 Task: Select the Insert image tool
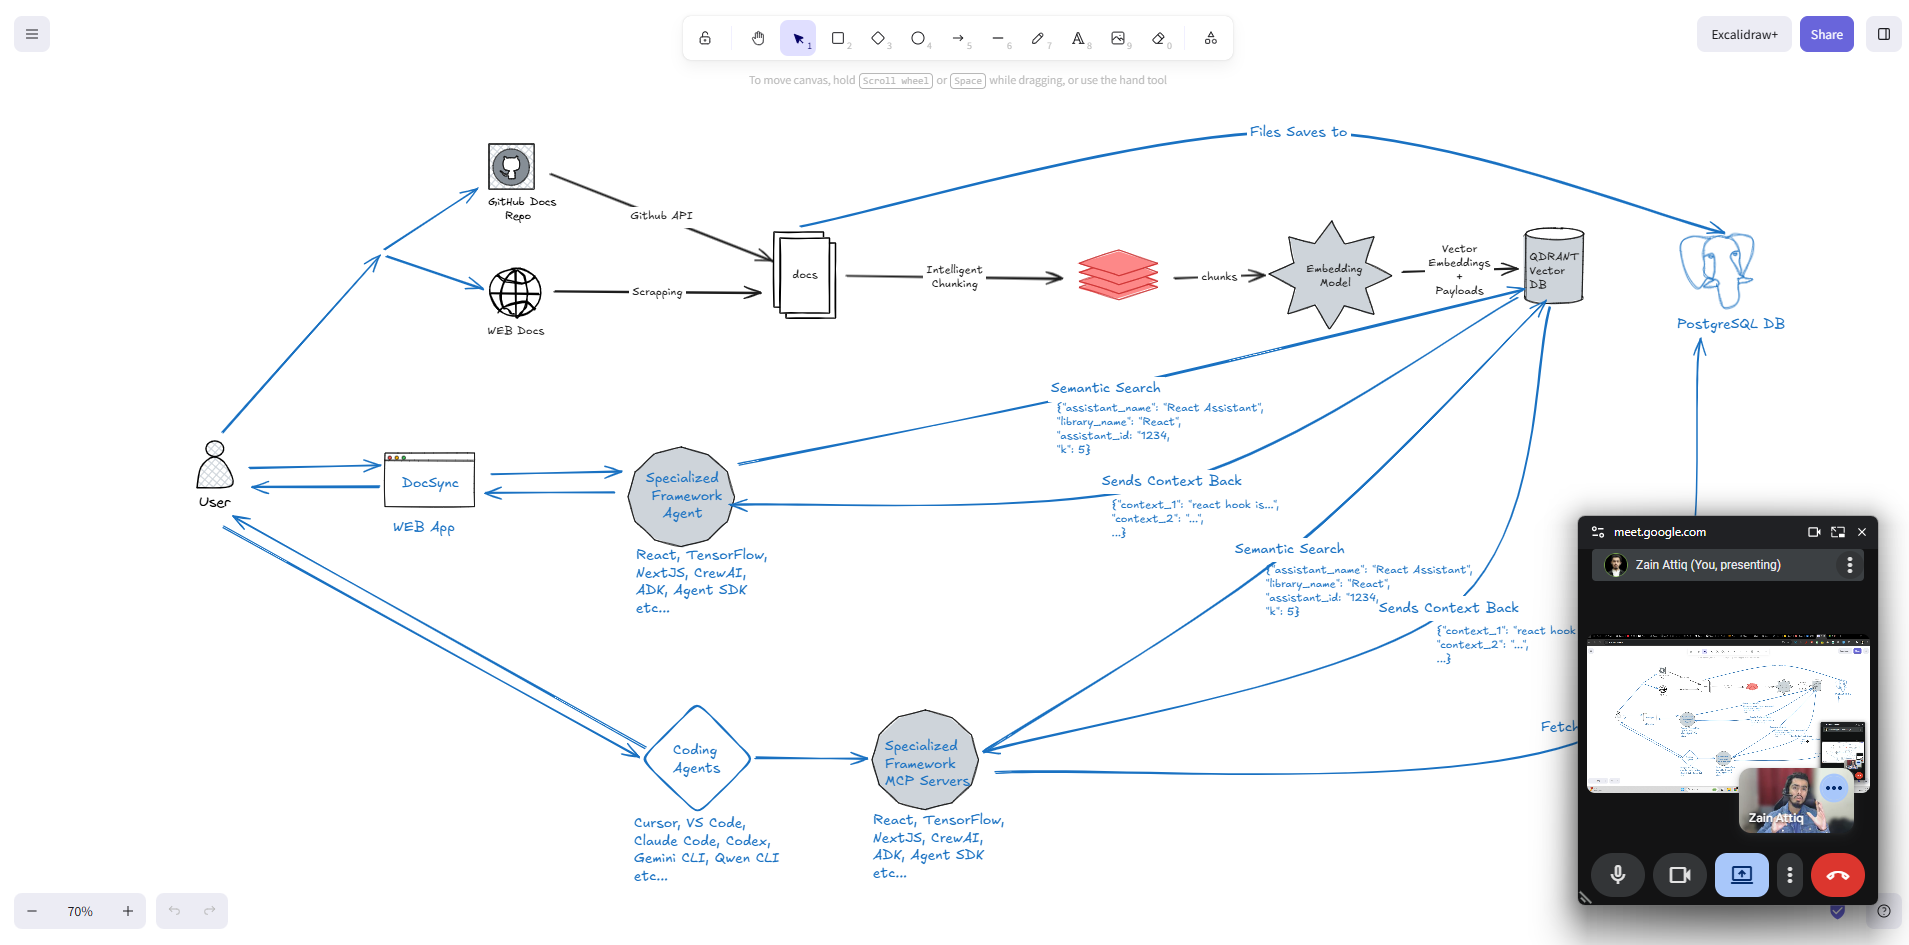click(x=1118, y=38)
